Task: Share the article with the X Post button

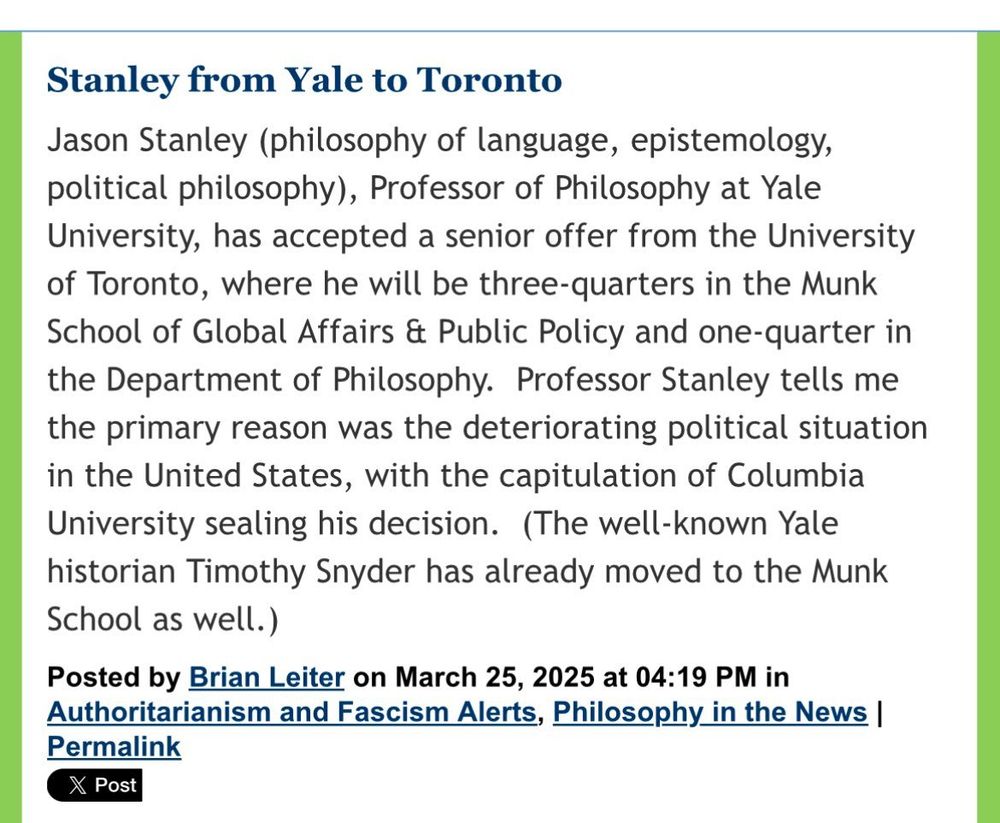Action: point(94,785)
